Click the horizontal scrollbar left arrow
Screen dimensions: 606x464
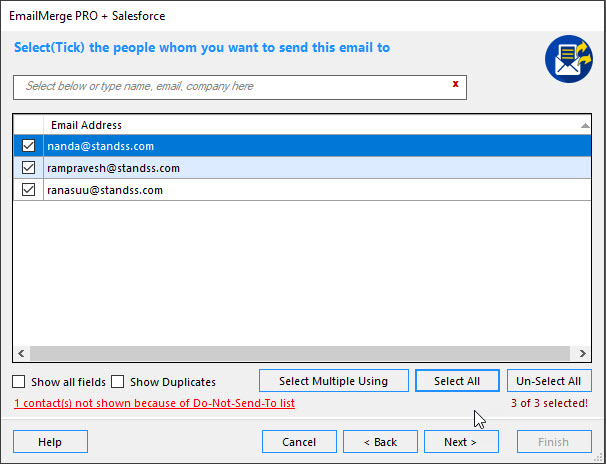(21, 353)
